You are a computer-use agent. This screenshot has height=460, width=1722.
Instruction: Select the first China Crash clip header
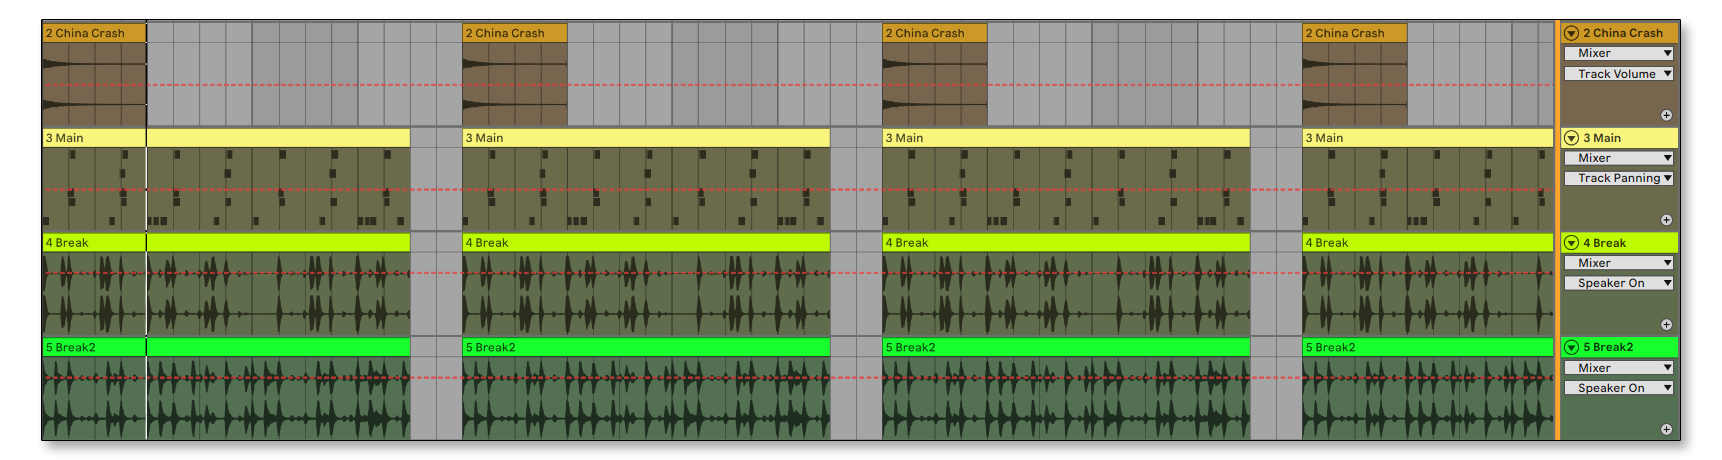pos(94,33)
